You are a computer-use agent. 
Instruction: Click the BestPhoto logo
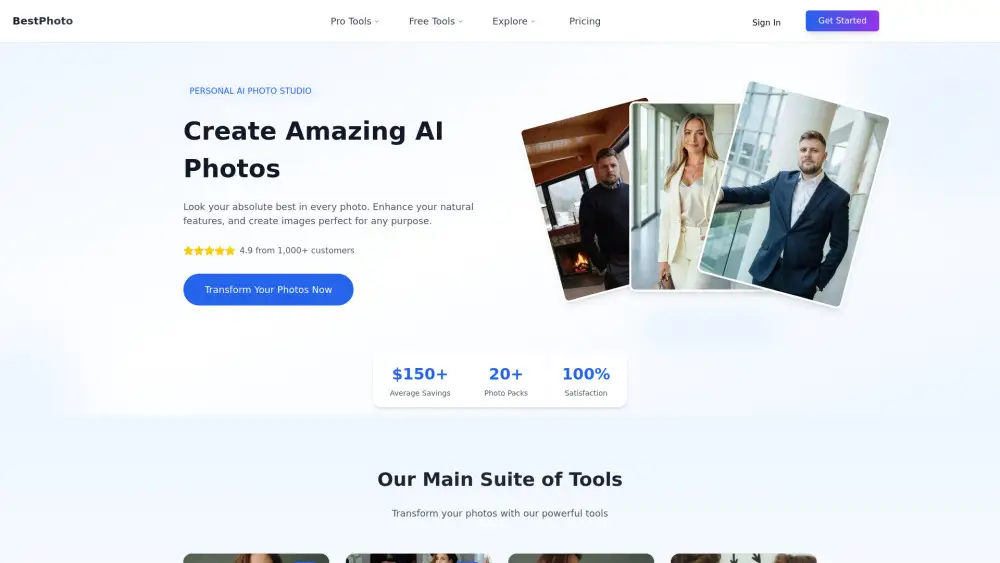pyautogui.click(x=42, y=21)
